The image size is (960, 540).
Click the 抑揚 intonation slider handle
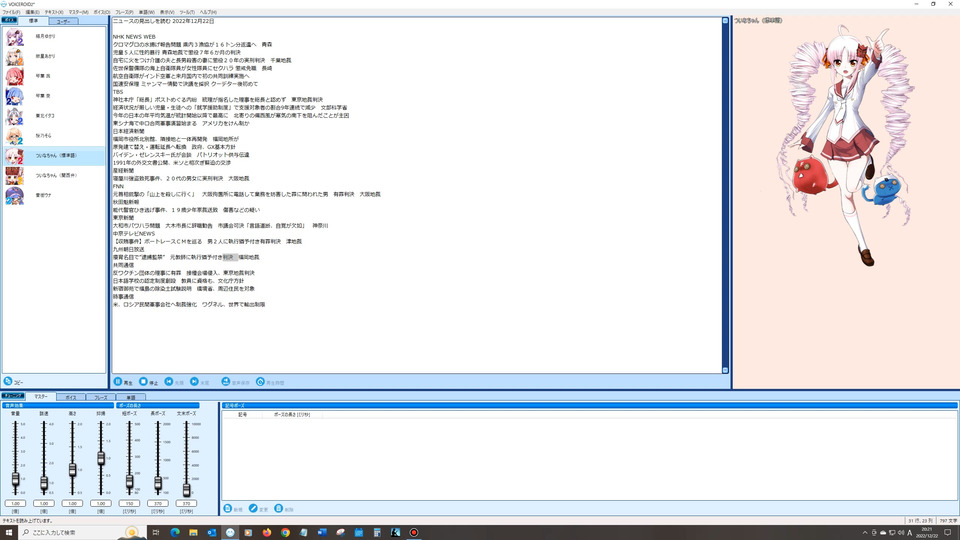click(x=101, y=457)
